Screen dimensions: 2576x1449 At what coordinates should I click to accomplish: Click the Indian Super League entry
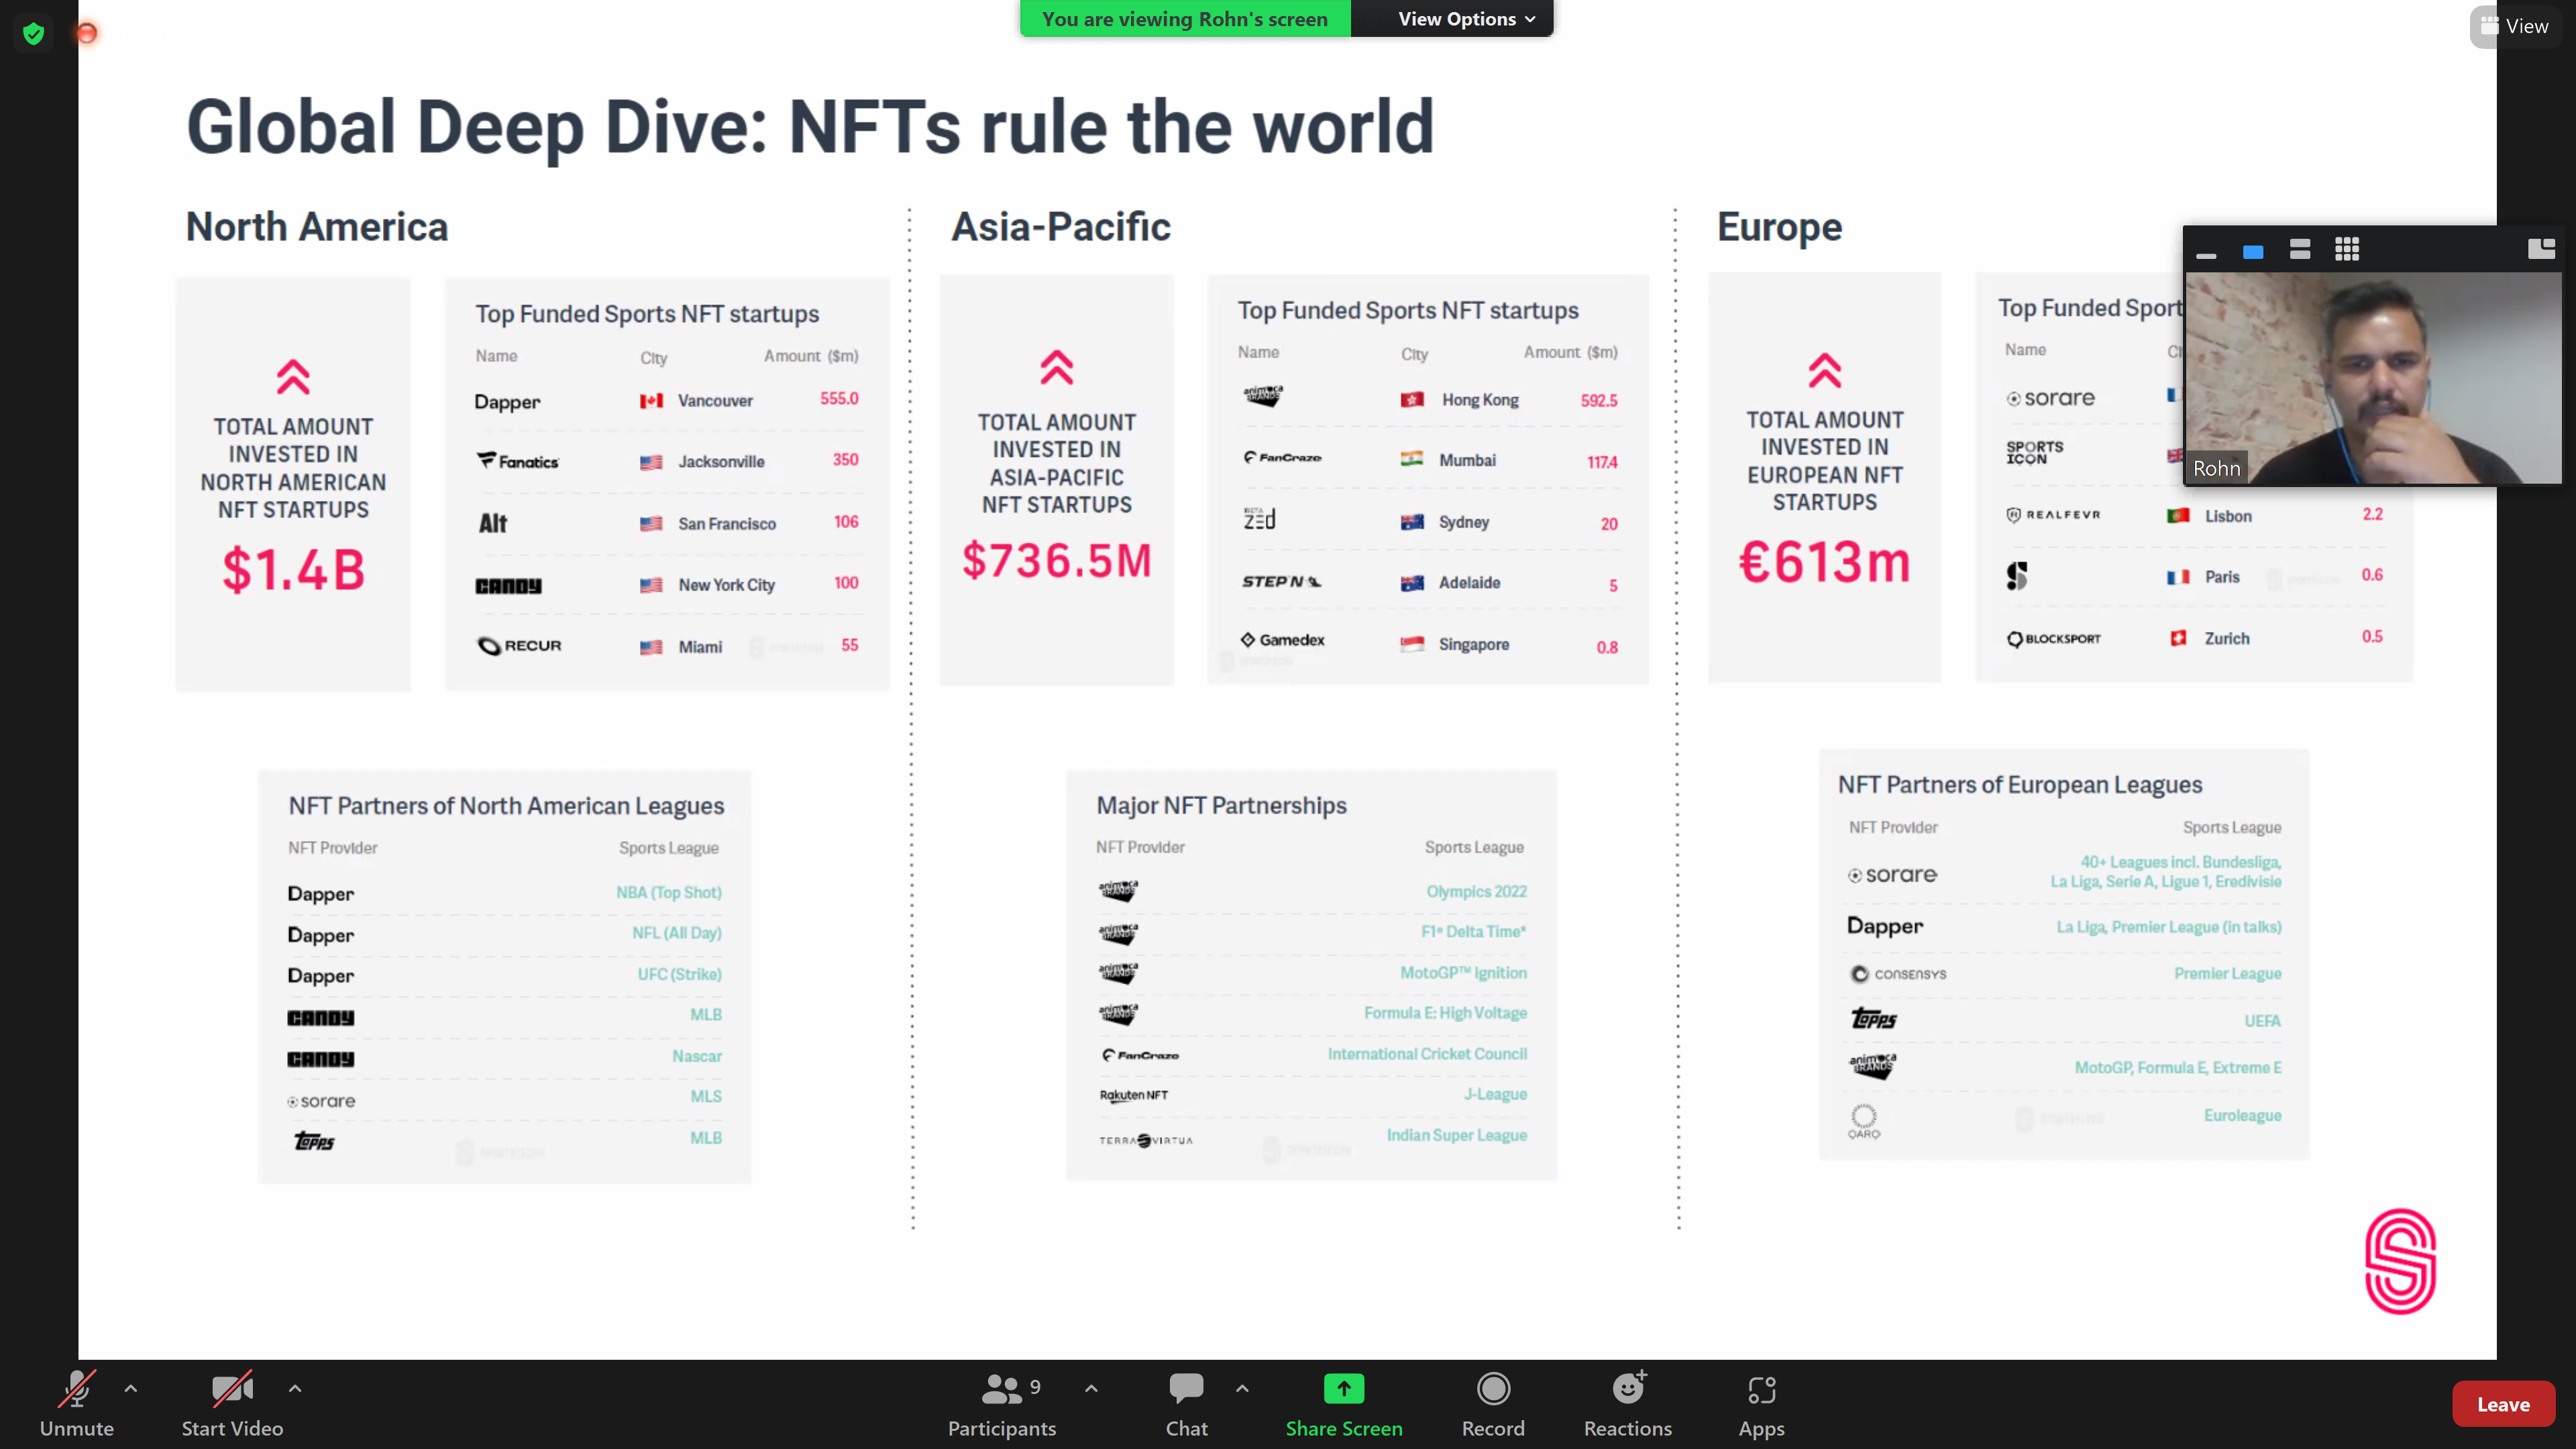point(1456,1136)
